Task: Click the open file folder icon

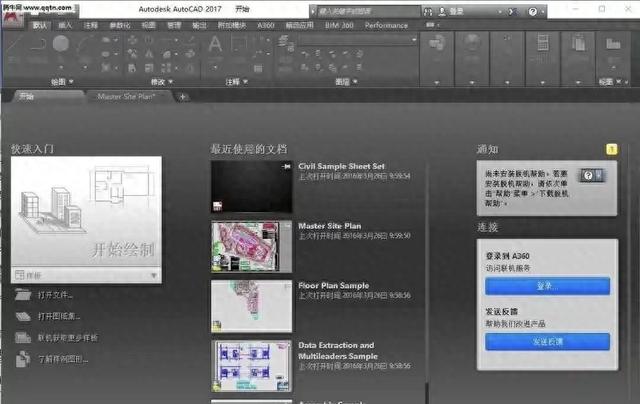Action: [x=22, y=296]
